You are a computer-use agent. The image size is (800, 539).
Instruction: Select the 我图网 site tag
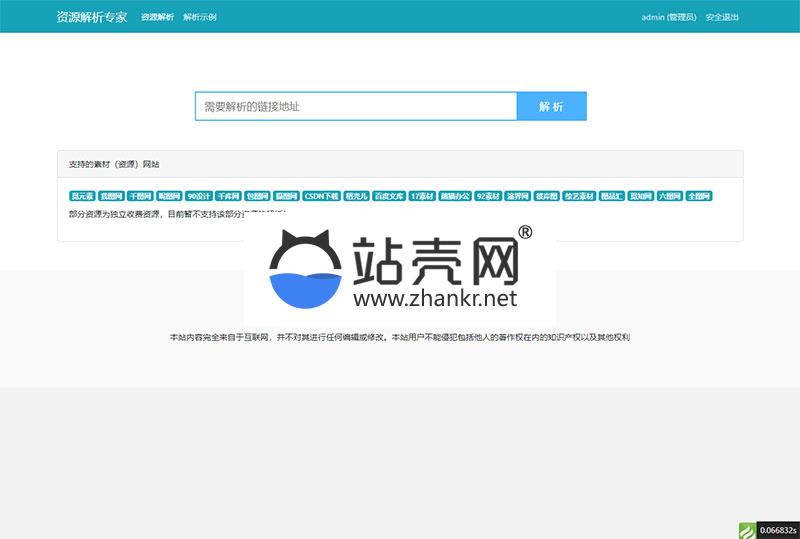[111, 196]
